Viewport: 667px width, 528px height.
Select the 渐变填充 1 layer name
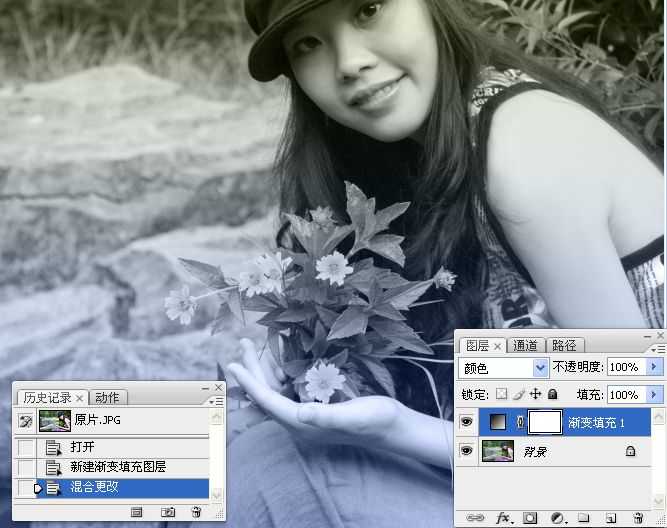(x=596, y=422)
